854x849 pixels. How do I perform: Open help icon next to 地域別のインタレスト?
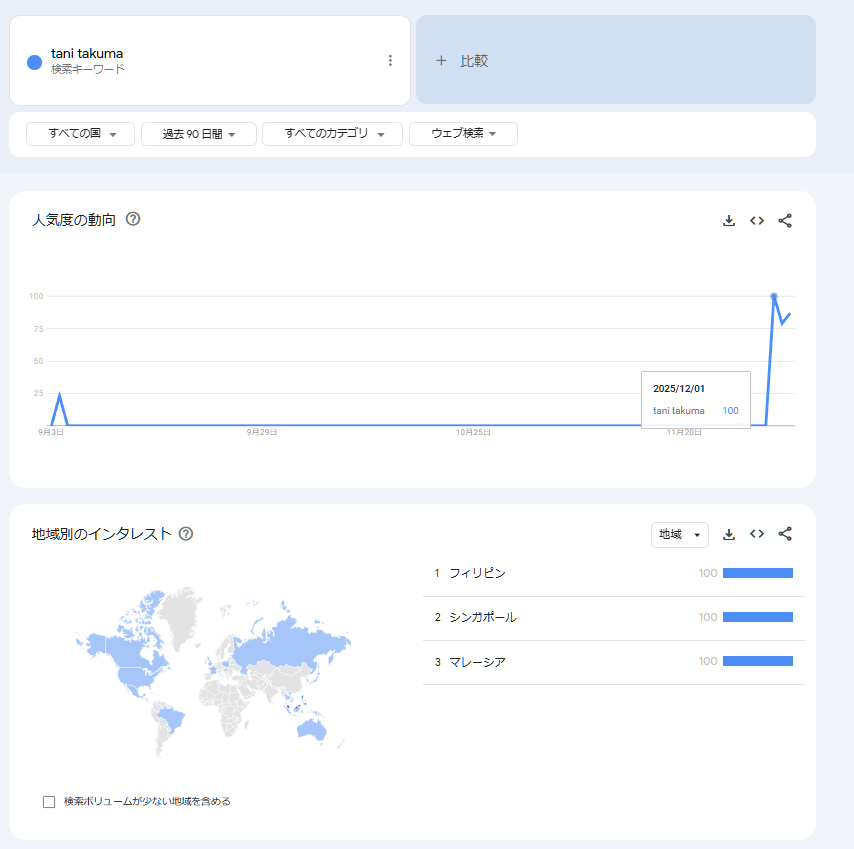185,534
